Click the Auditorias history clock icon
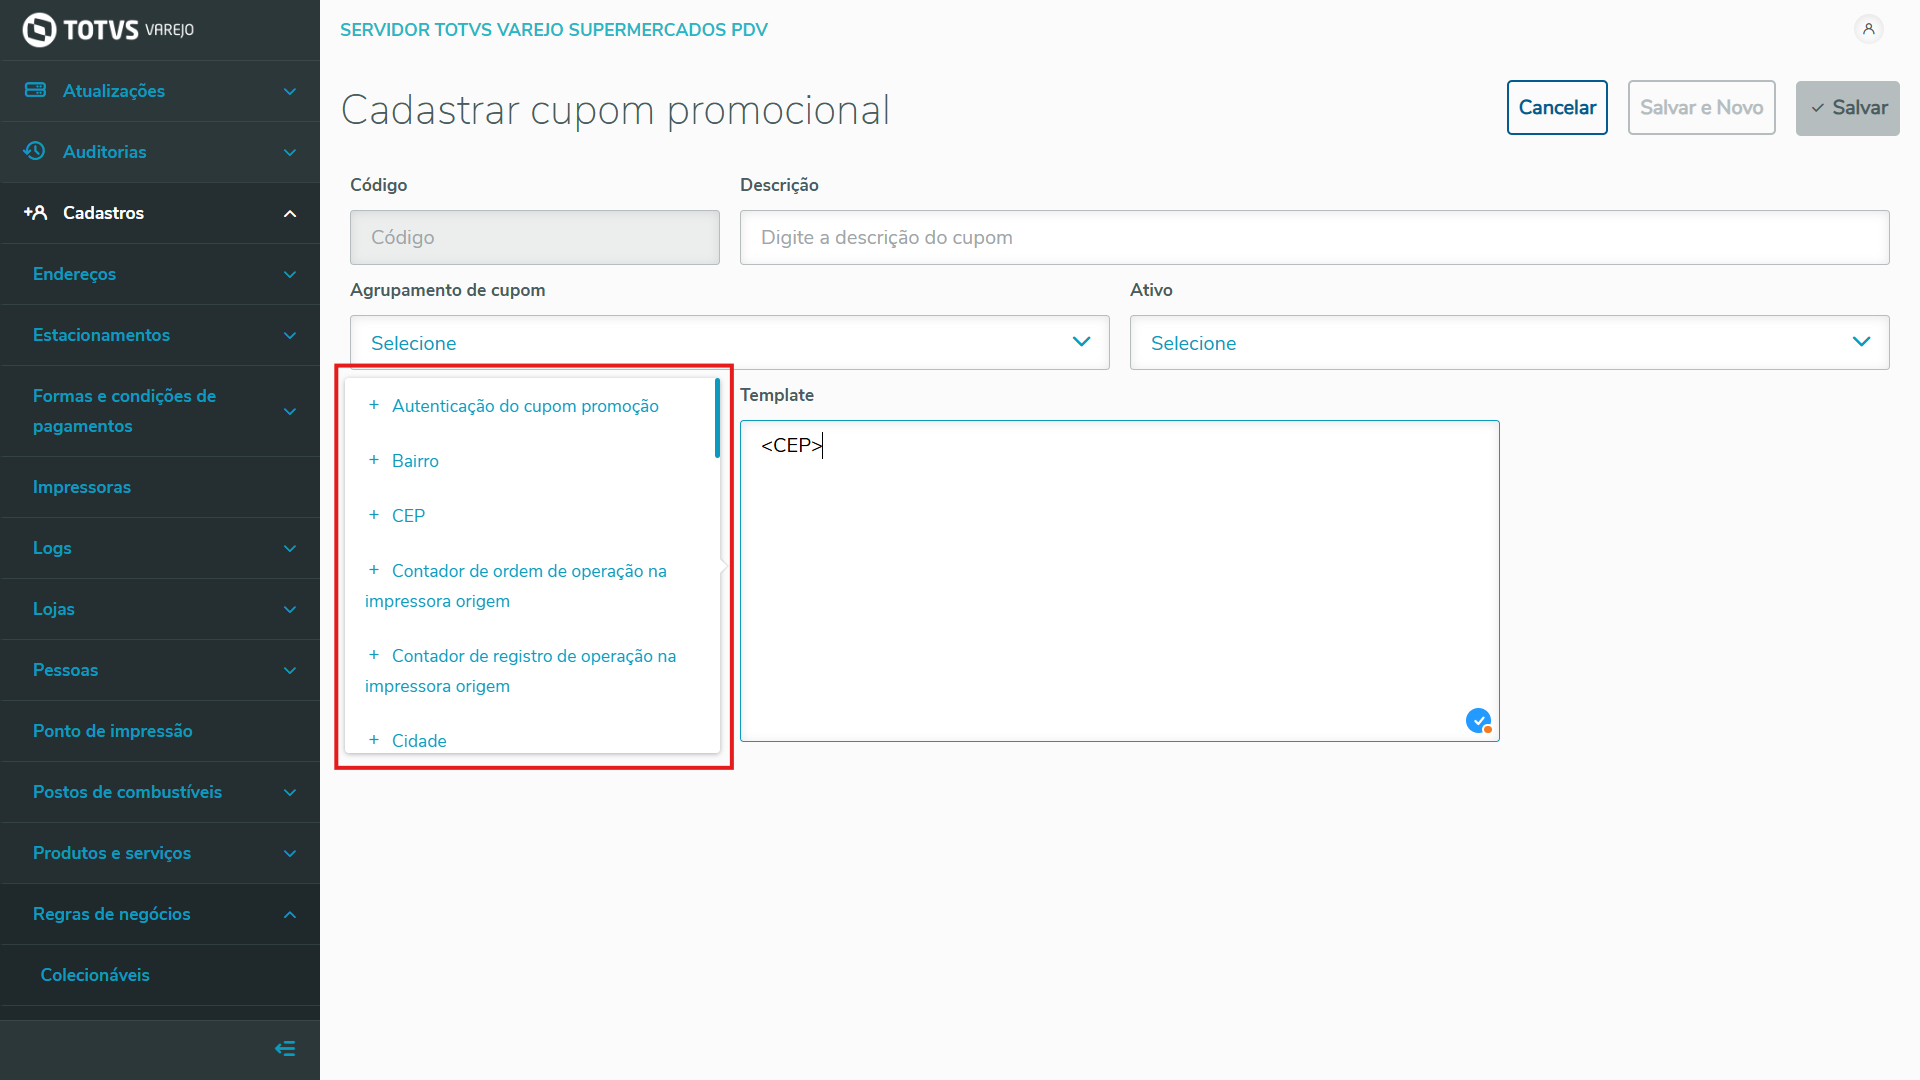1920x1080 pixels. [x=35, y=151]
